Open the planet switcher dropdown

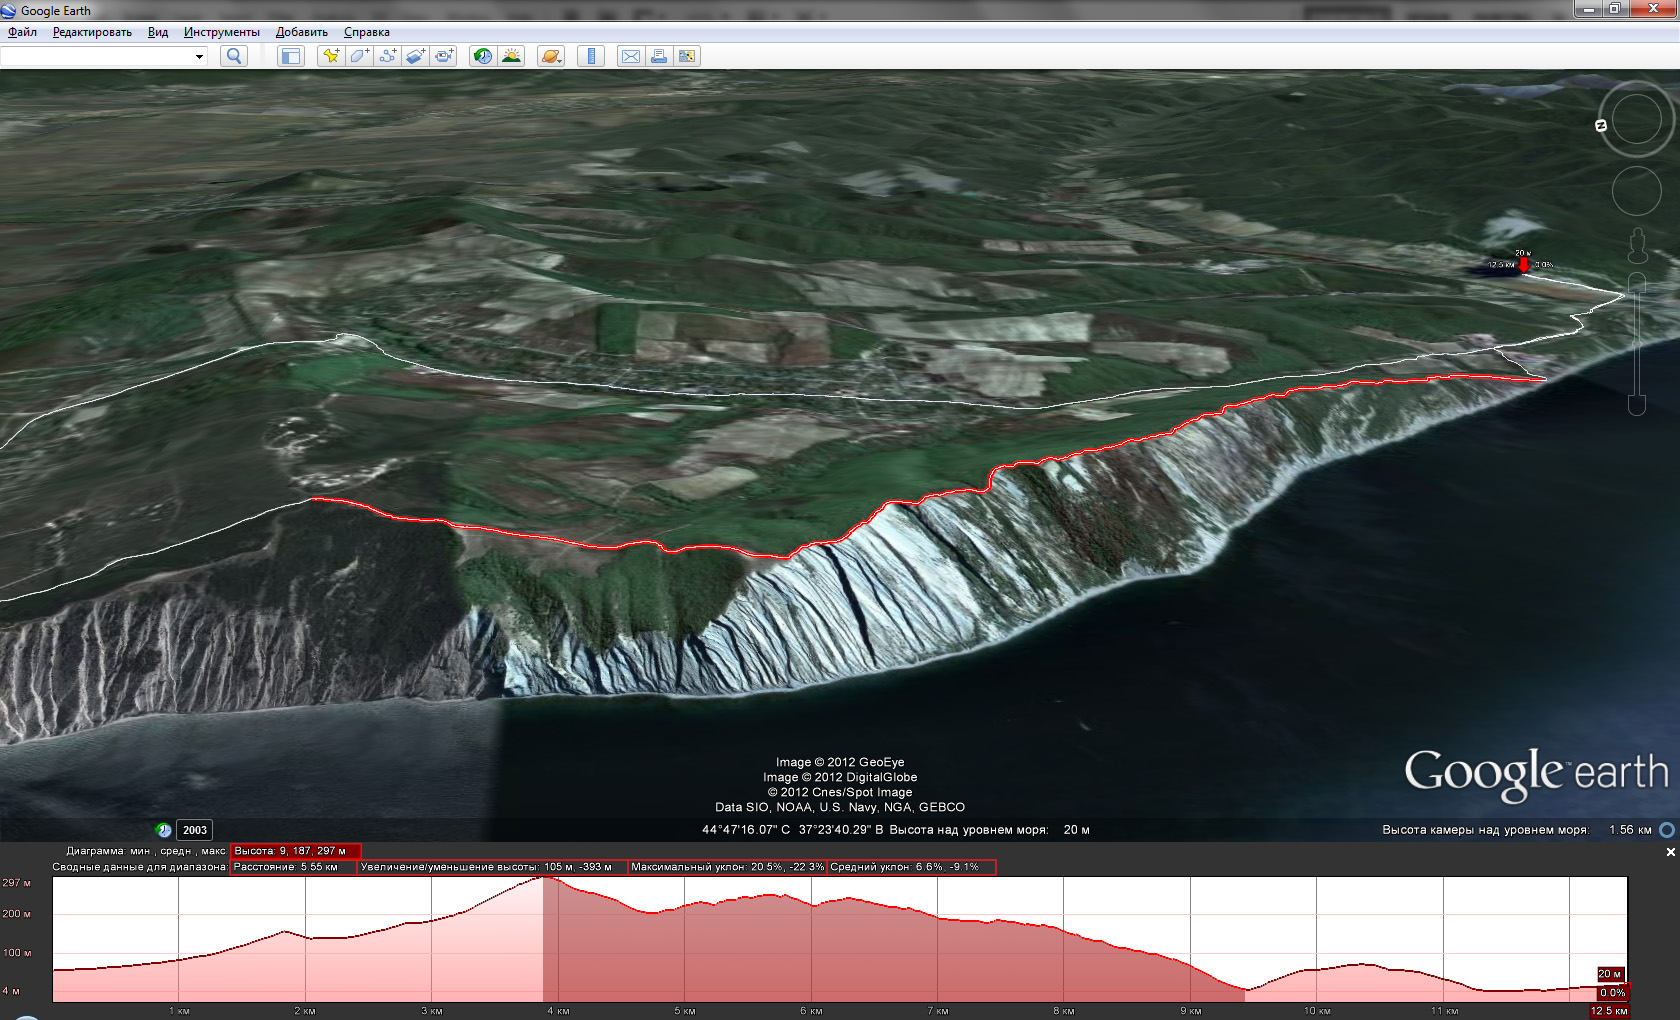[551, 56]
